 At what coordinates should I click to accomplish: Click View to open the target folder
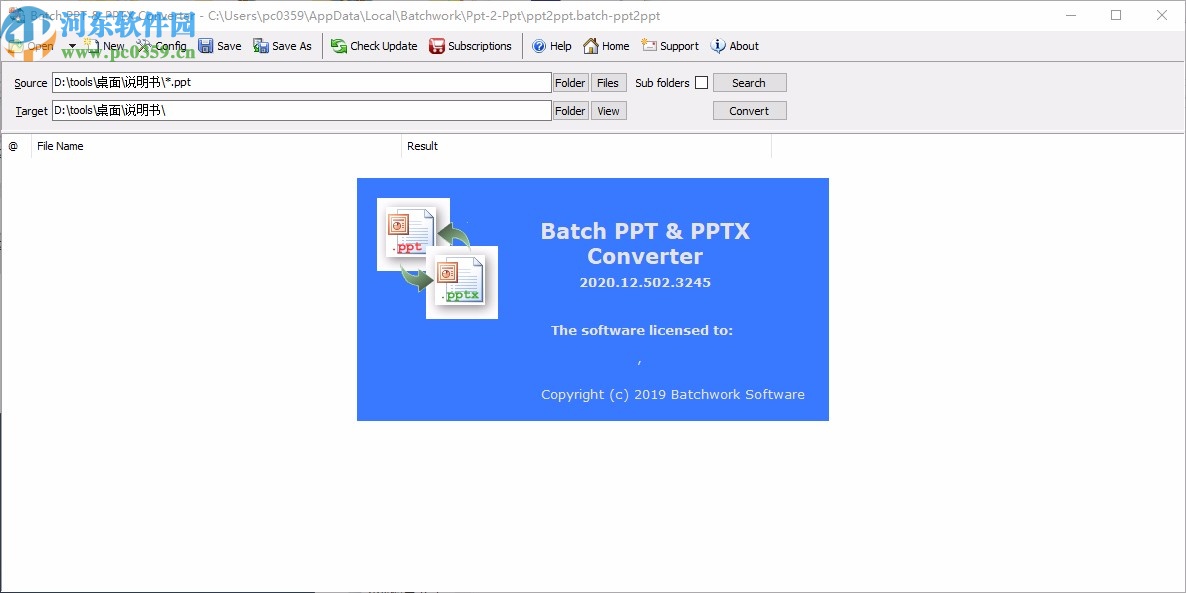point(608,110)
